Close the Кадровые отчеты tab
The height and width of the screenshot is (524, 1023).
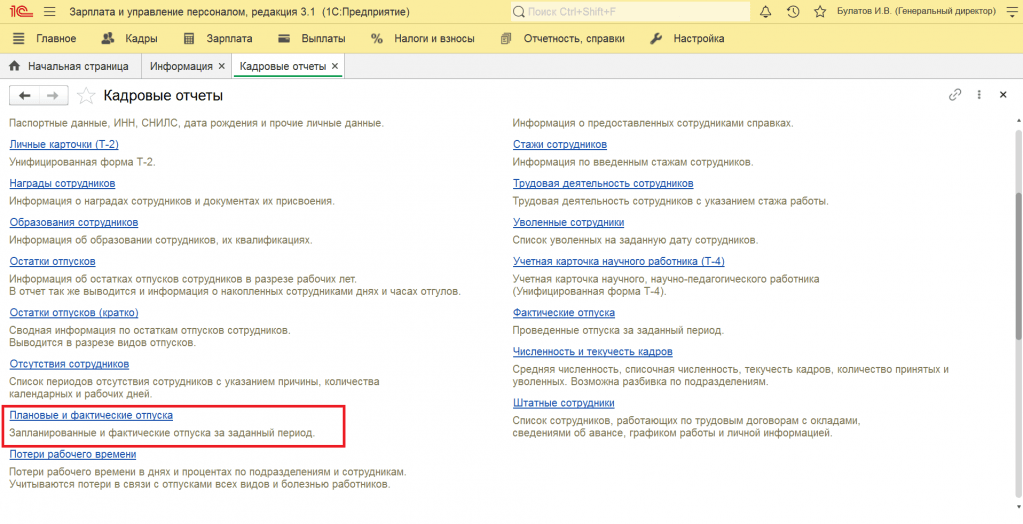point(335,66)
